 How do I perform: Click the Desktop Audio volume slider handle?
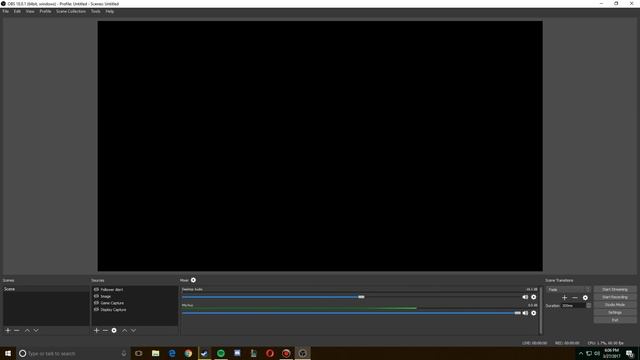click(361, 297)
